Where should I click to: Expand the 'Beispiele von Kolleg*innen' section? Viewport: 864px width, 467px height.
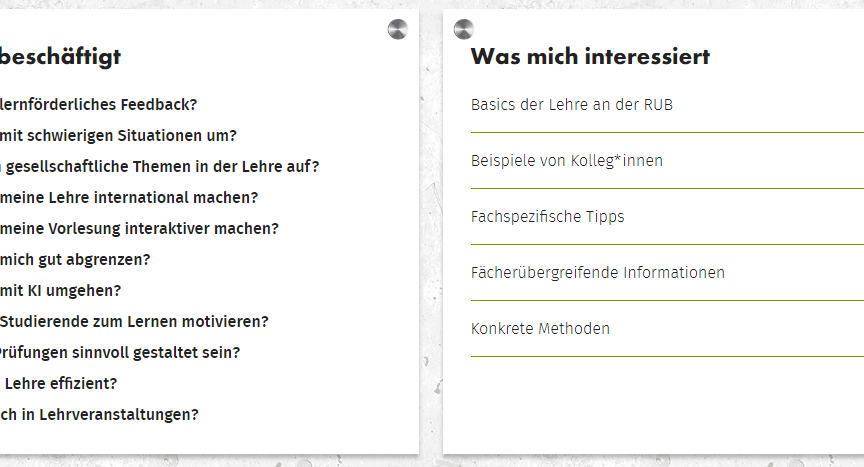tap(667, 161)
